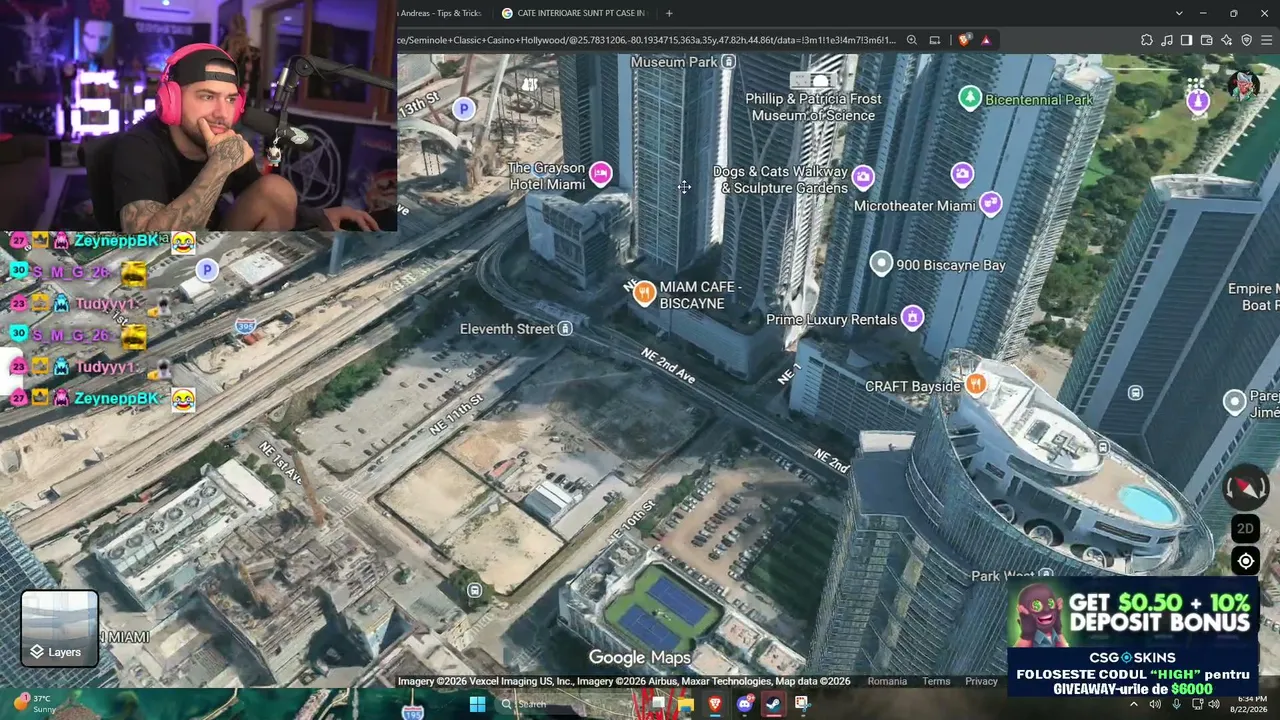Click the Leo AI sparkle icon
Screen dimensions: 1280x720
pos(1227,40)
